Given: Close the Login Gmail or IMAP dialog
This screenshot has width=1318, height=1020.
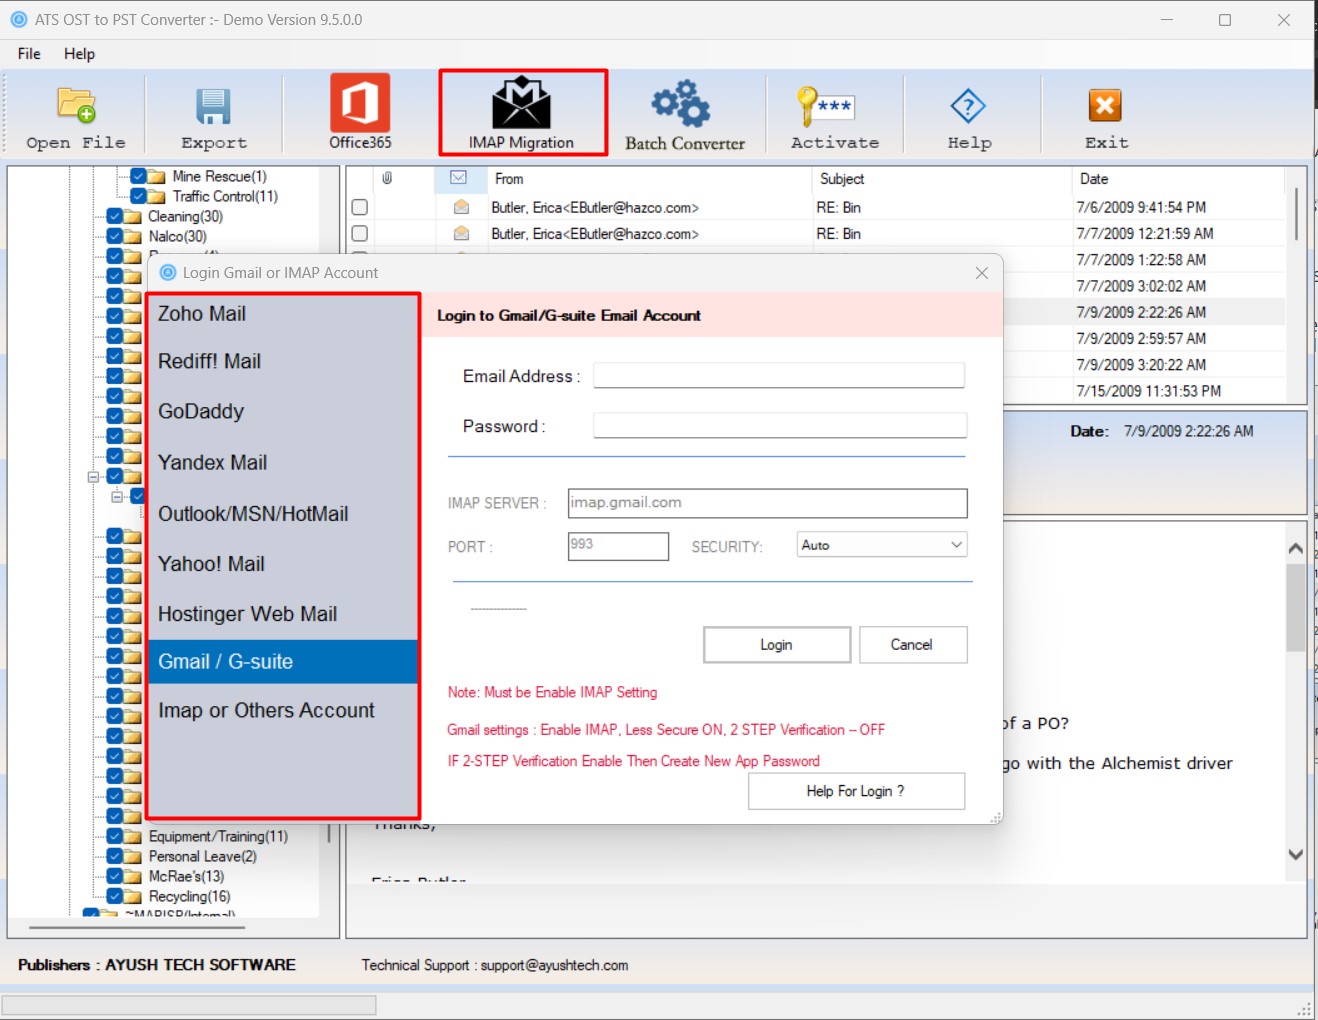Looking at the screenshot, I should coord(982,273).
